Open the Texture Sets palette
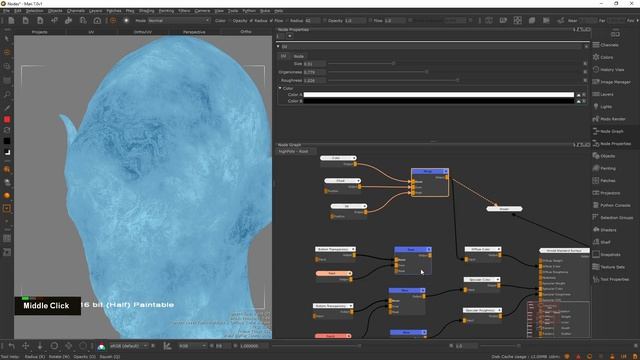This screenshot has height=360, width=640. point(609,267)
